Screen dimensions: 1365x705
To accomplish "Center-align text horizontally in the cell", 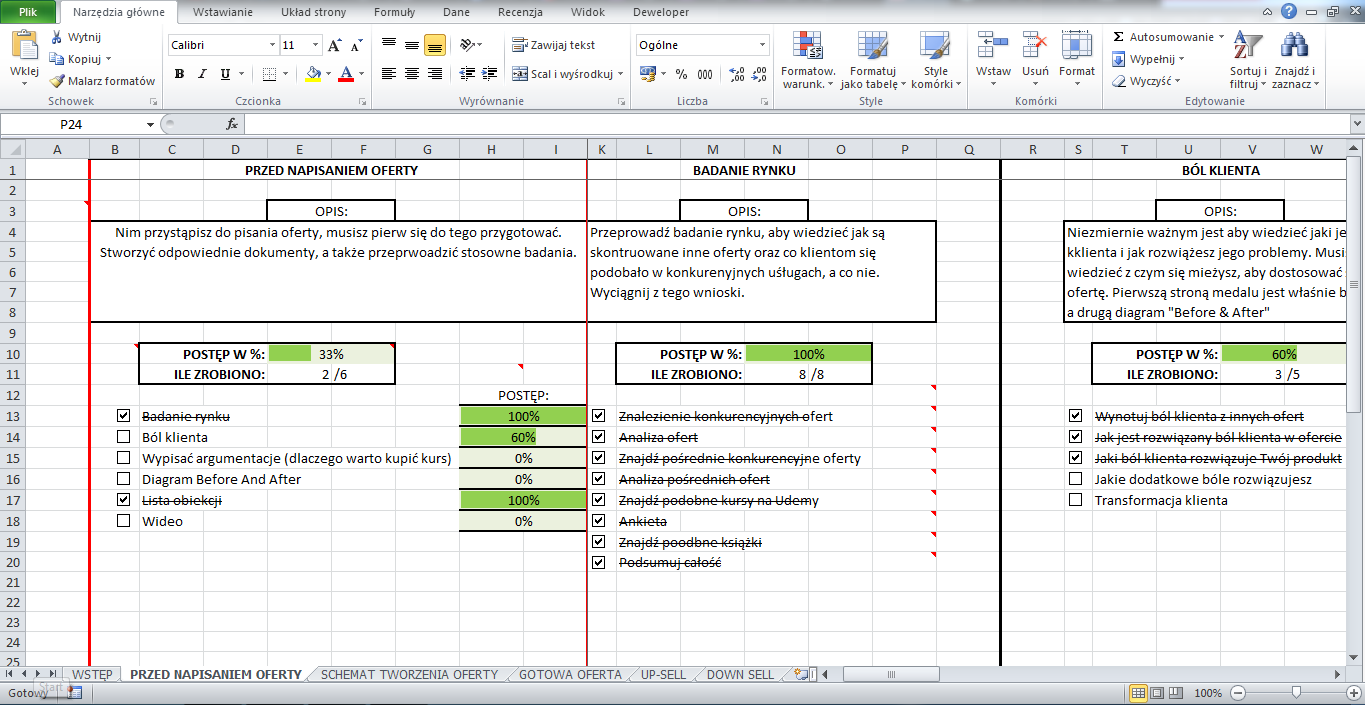I will click(412, 74).
